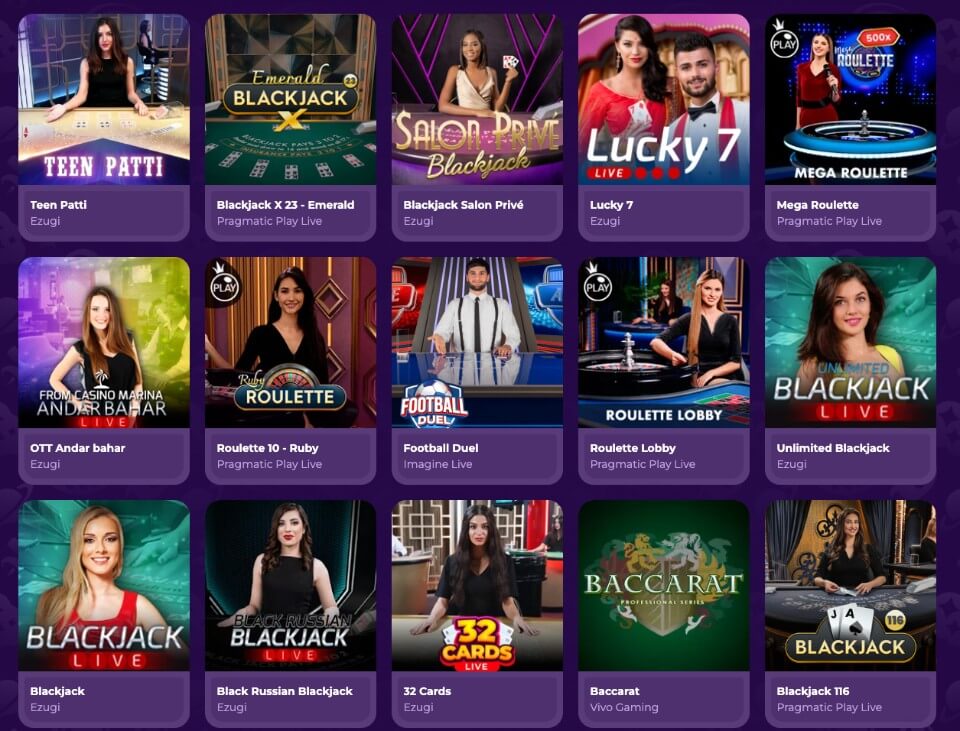Viewport: 960px width, 731px height.
Task: Click the Imagine Live provider label
Action: [438, 464]
